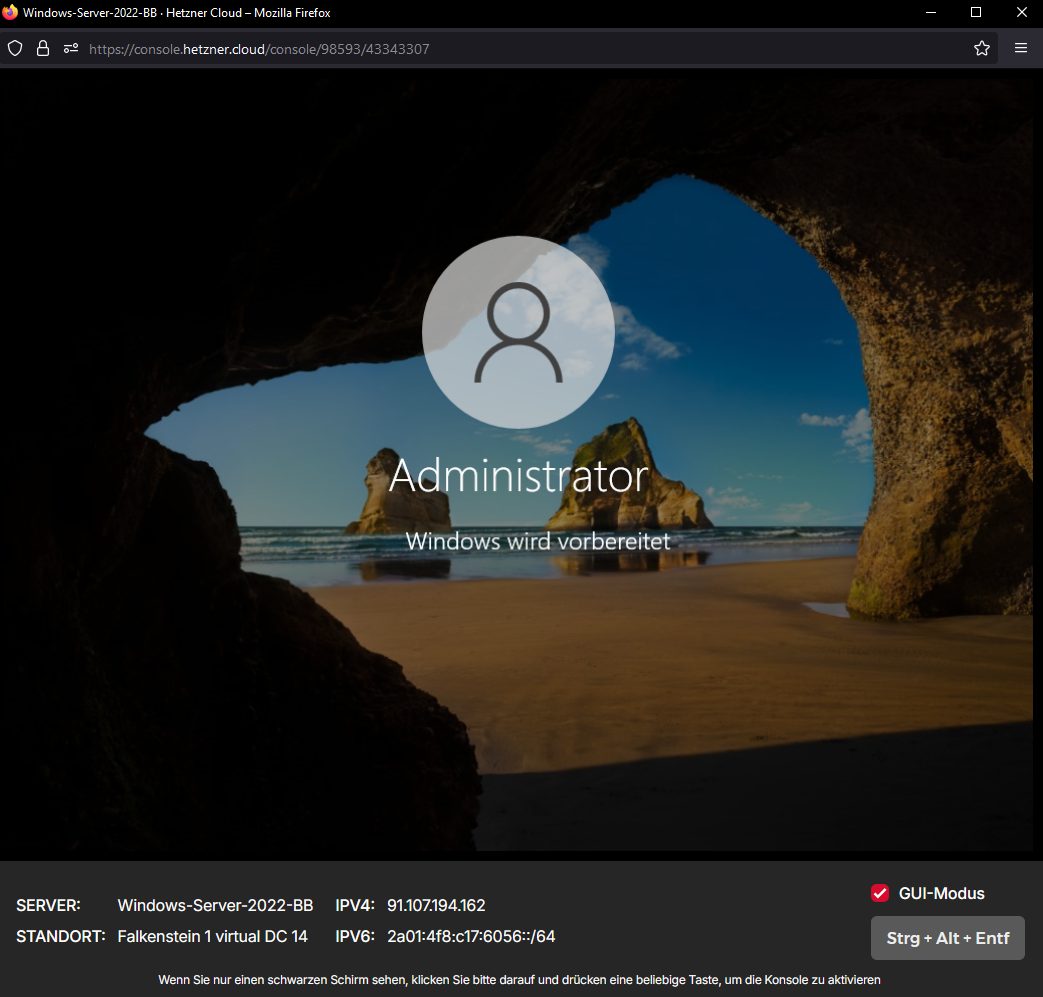Screen dimensions: 1043x997
Task: Disable the GUI-Modus checkbox
Action: [x=878, y=892]
